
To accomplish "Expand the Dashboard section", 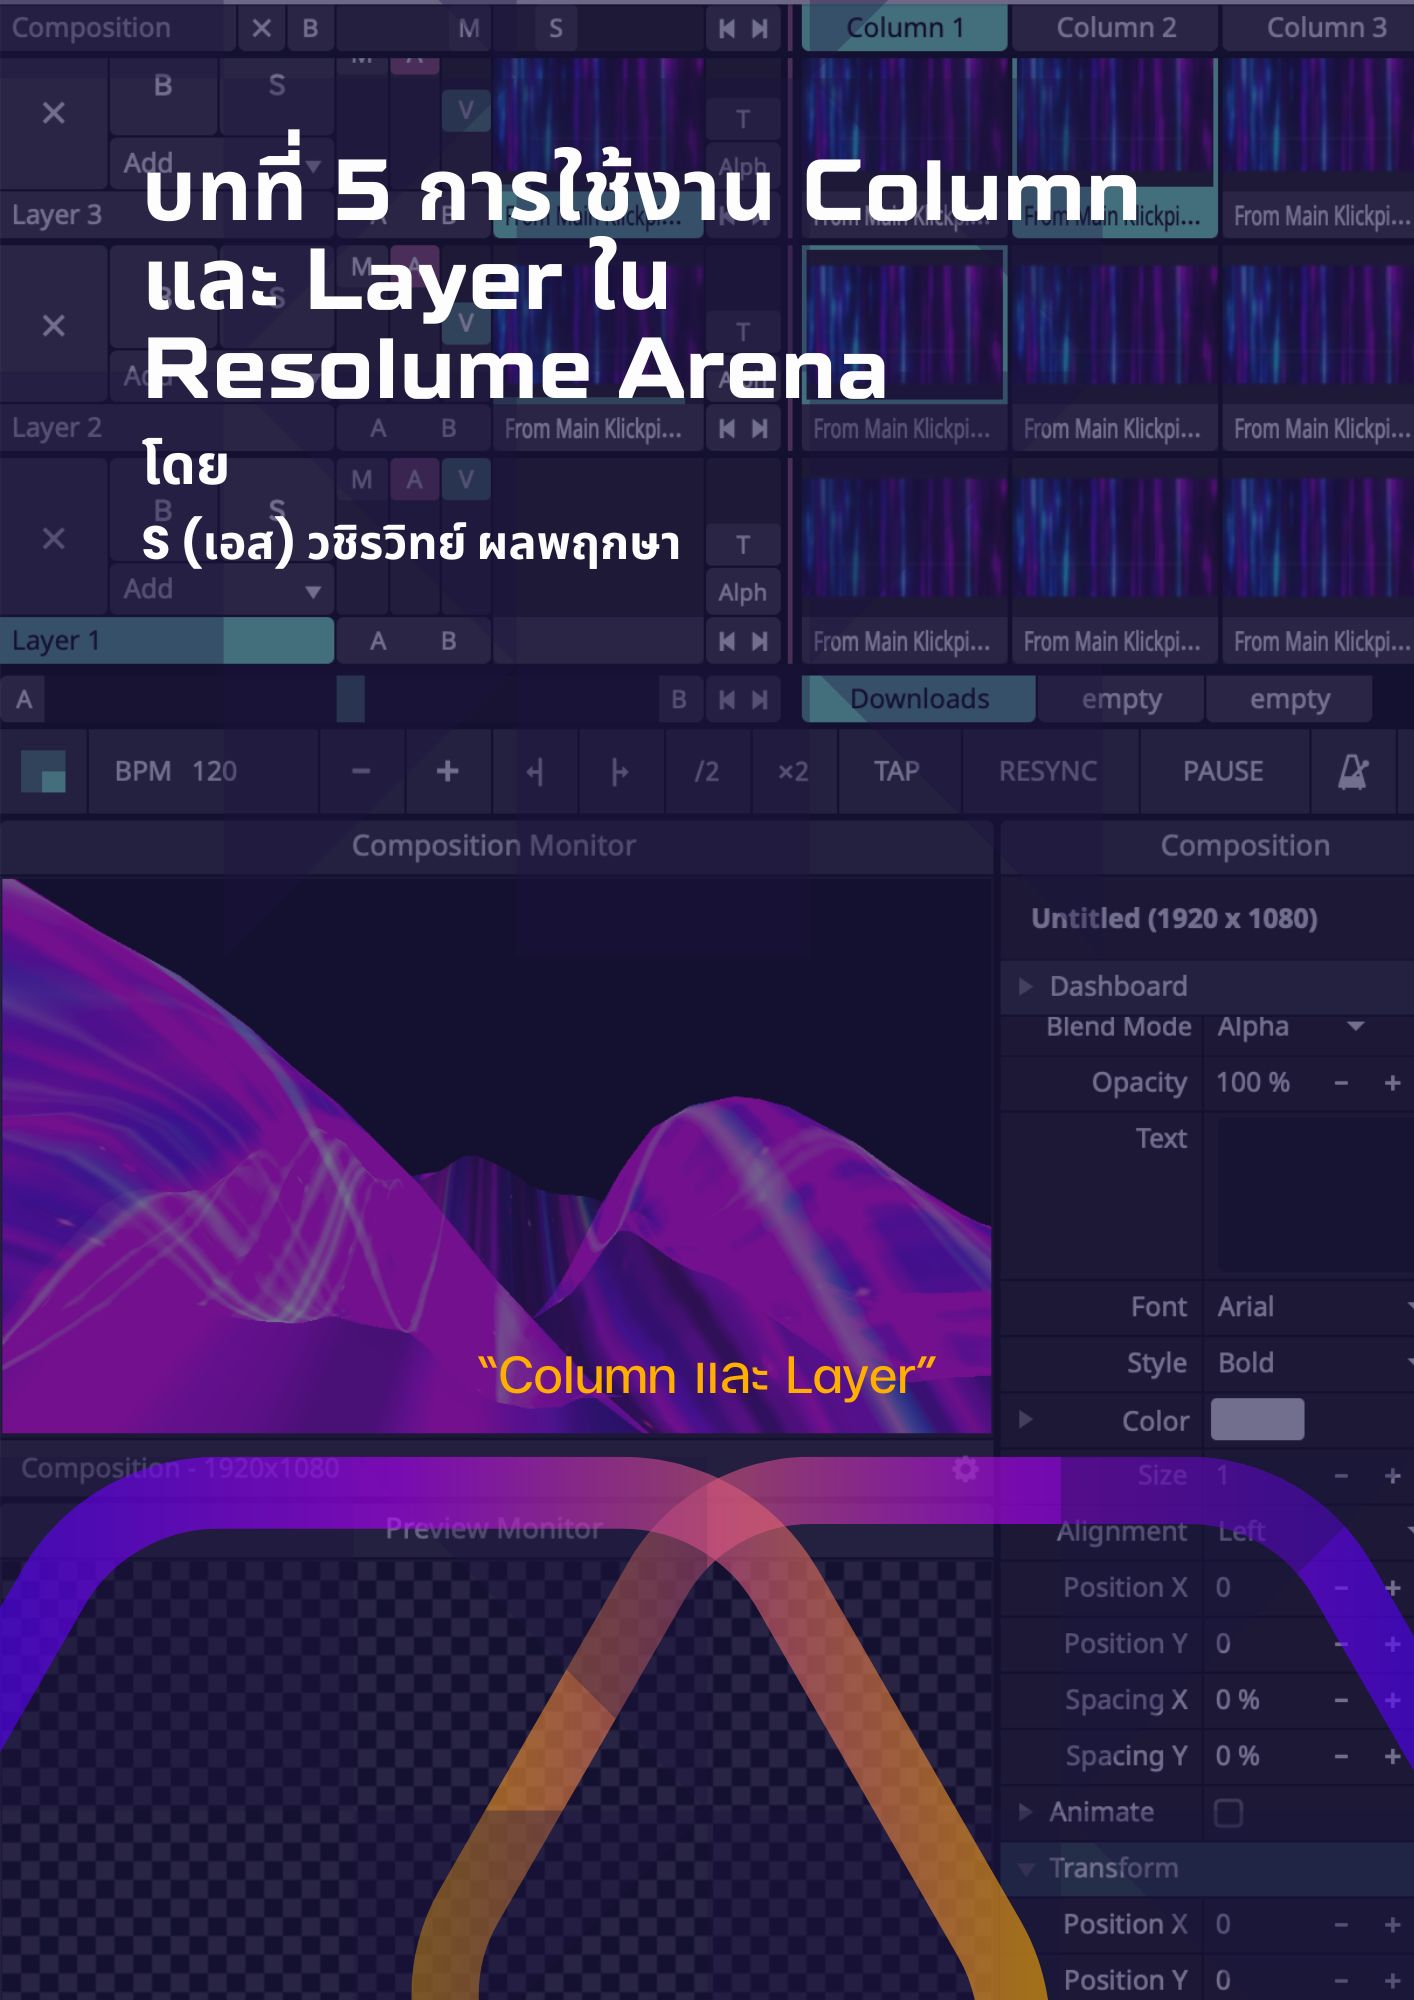I will pyautogui.click(x=1026, y=987).
